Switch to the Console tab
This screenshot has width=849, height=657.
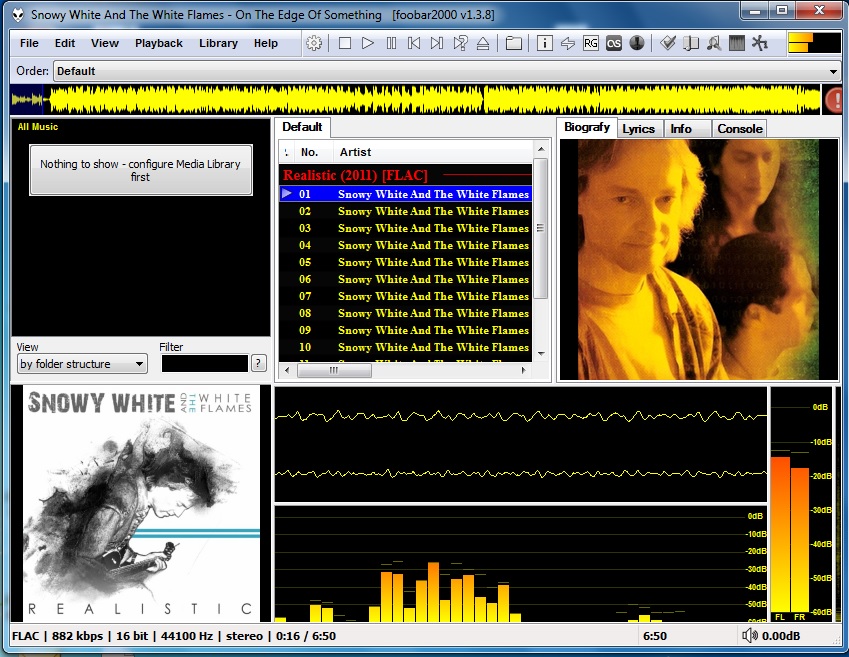[x=740, y=129]
